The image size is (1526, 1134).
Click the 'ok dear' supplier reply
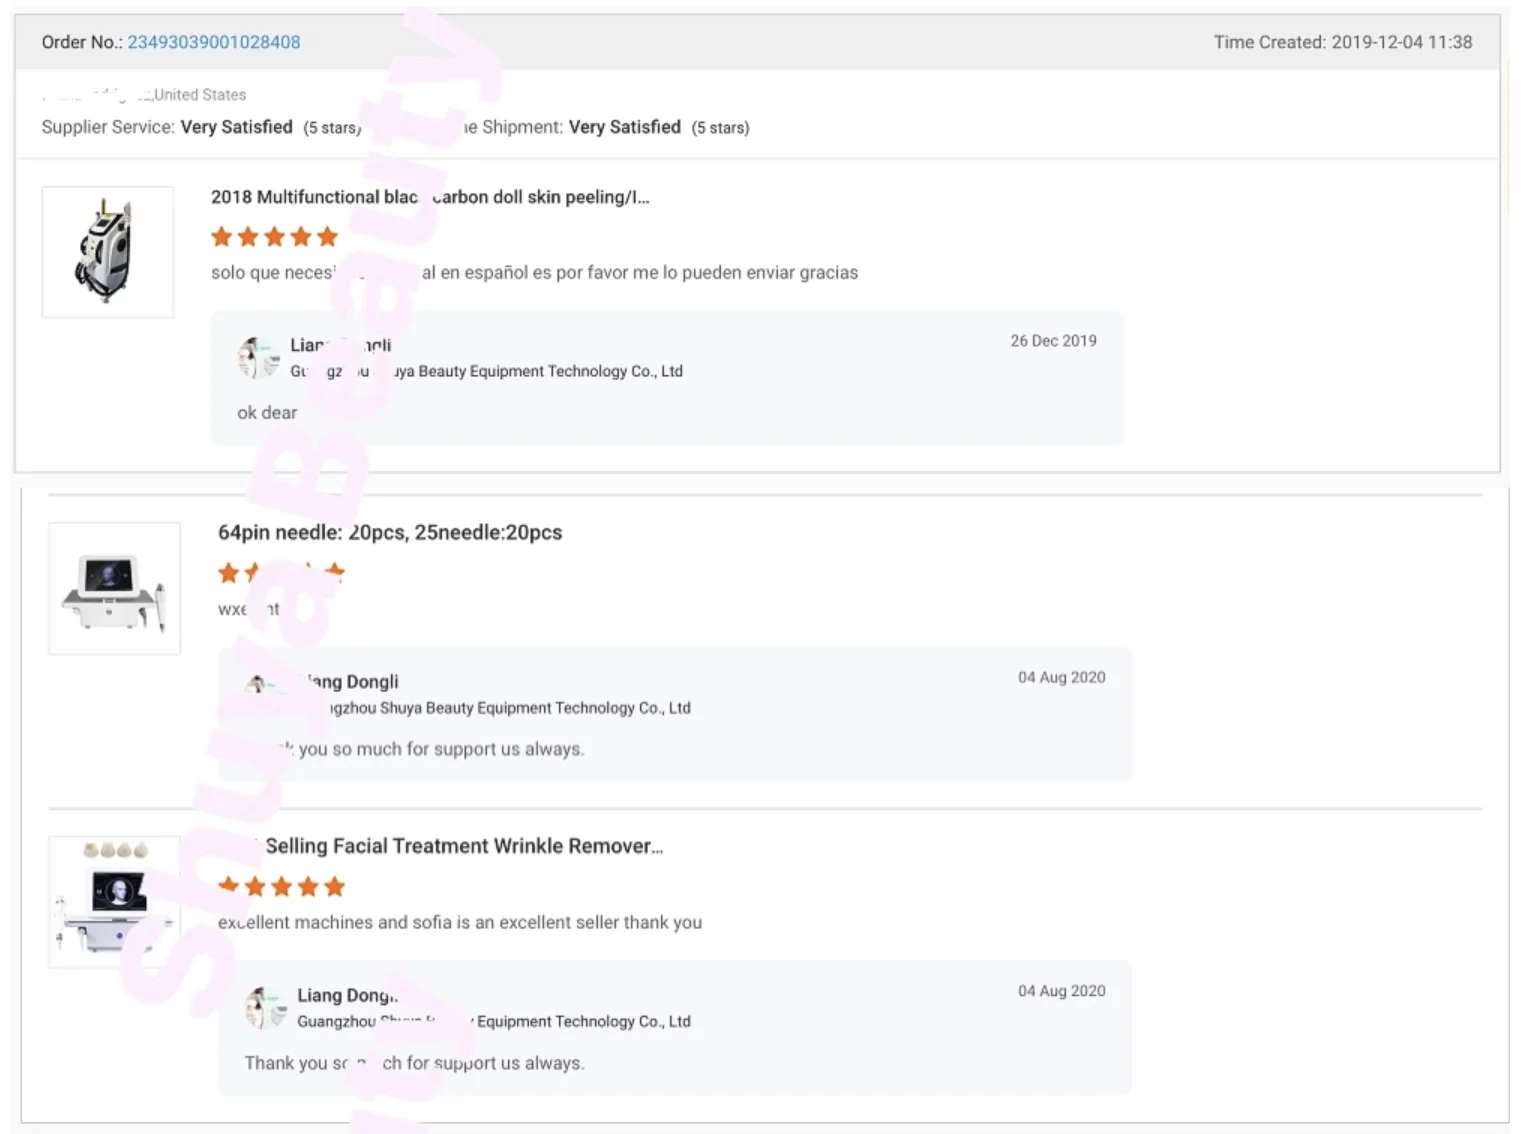267,412
